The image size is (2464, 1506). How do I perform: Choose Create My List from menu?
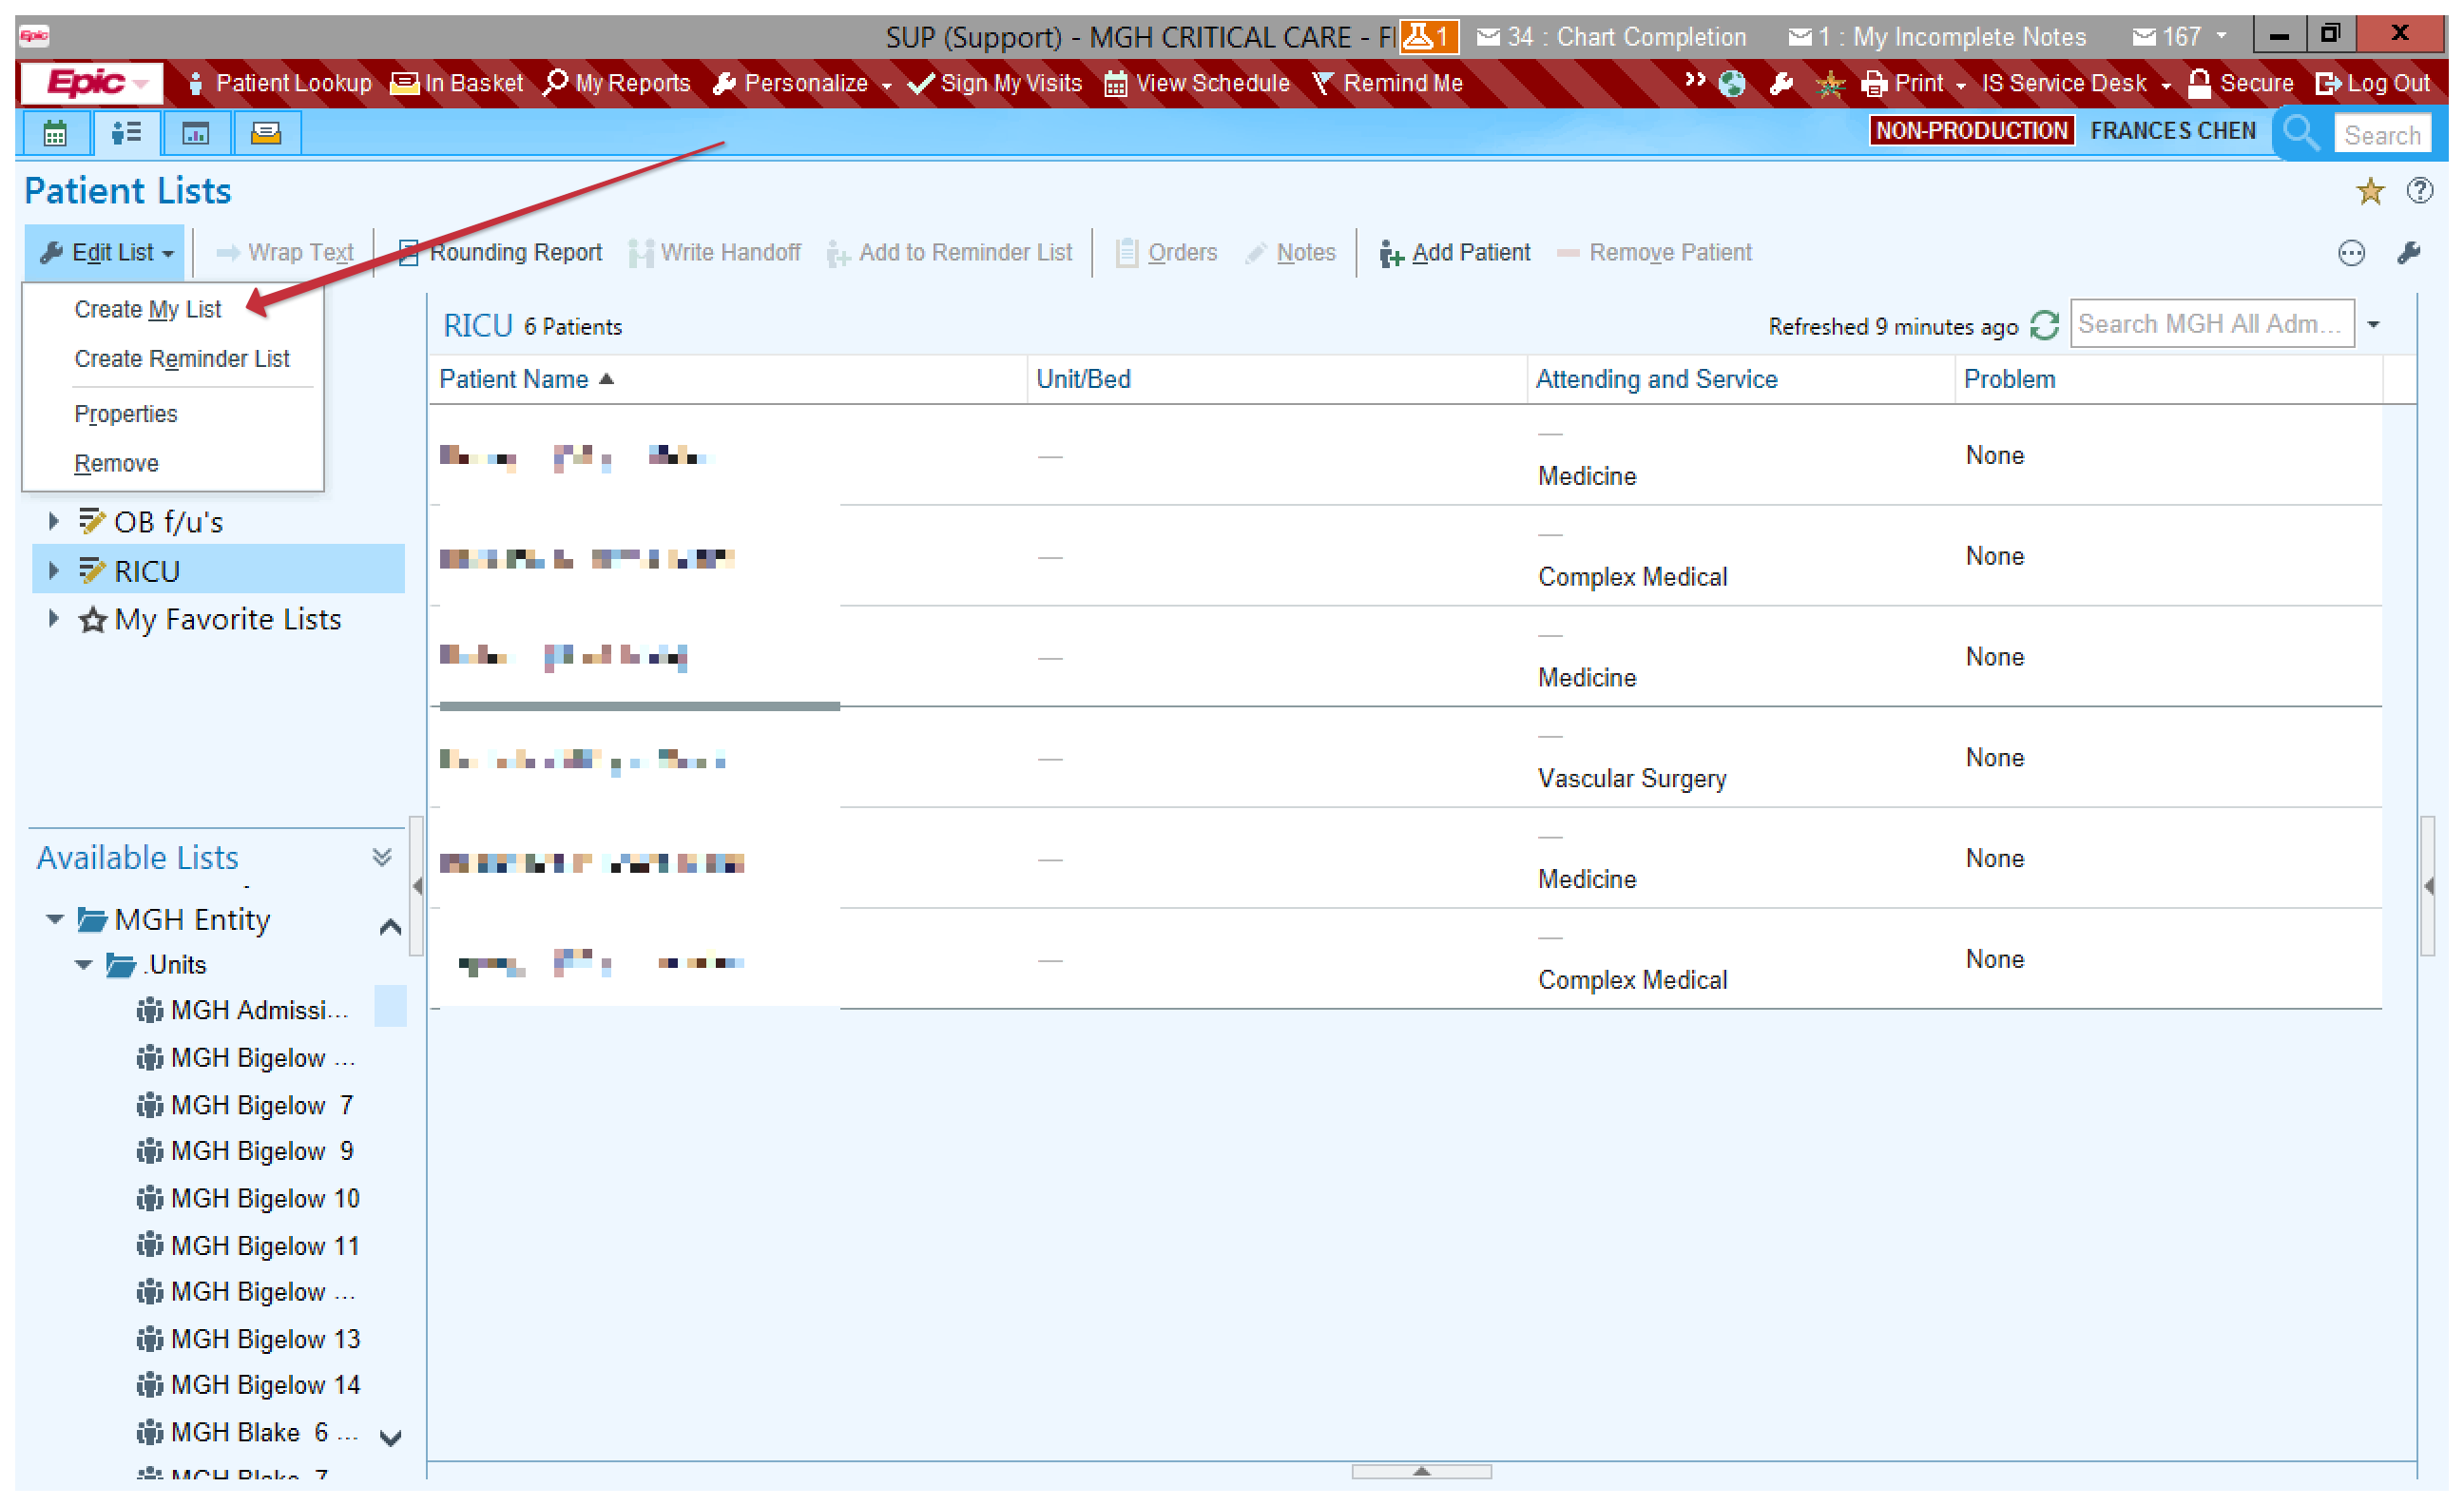pos(148,310)
